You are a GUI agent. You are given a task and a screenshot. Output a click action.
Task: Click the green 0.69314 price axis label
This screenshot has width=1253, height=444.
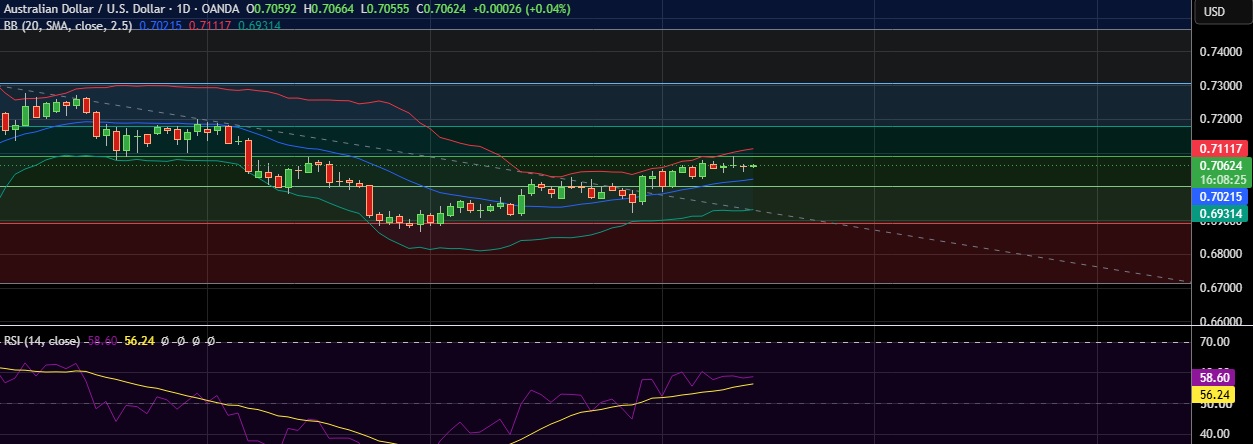pyautogui.click(x=1220, y=214)
